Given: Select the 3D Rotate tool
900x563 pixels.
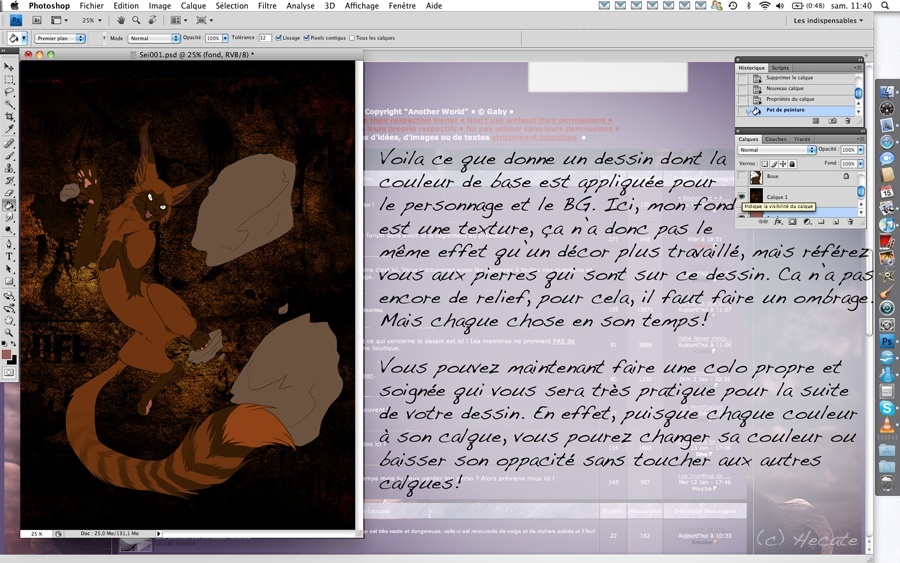Looking at the screenshot, I should (9, 296).
